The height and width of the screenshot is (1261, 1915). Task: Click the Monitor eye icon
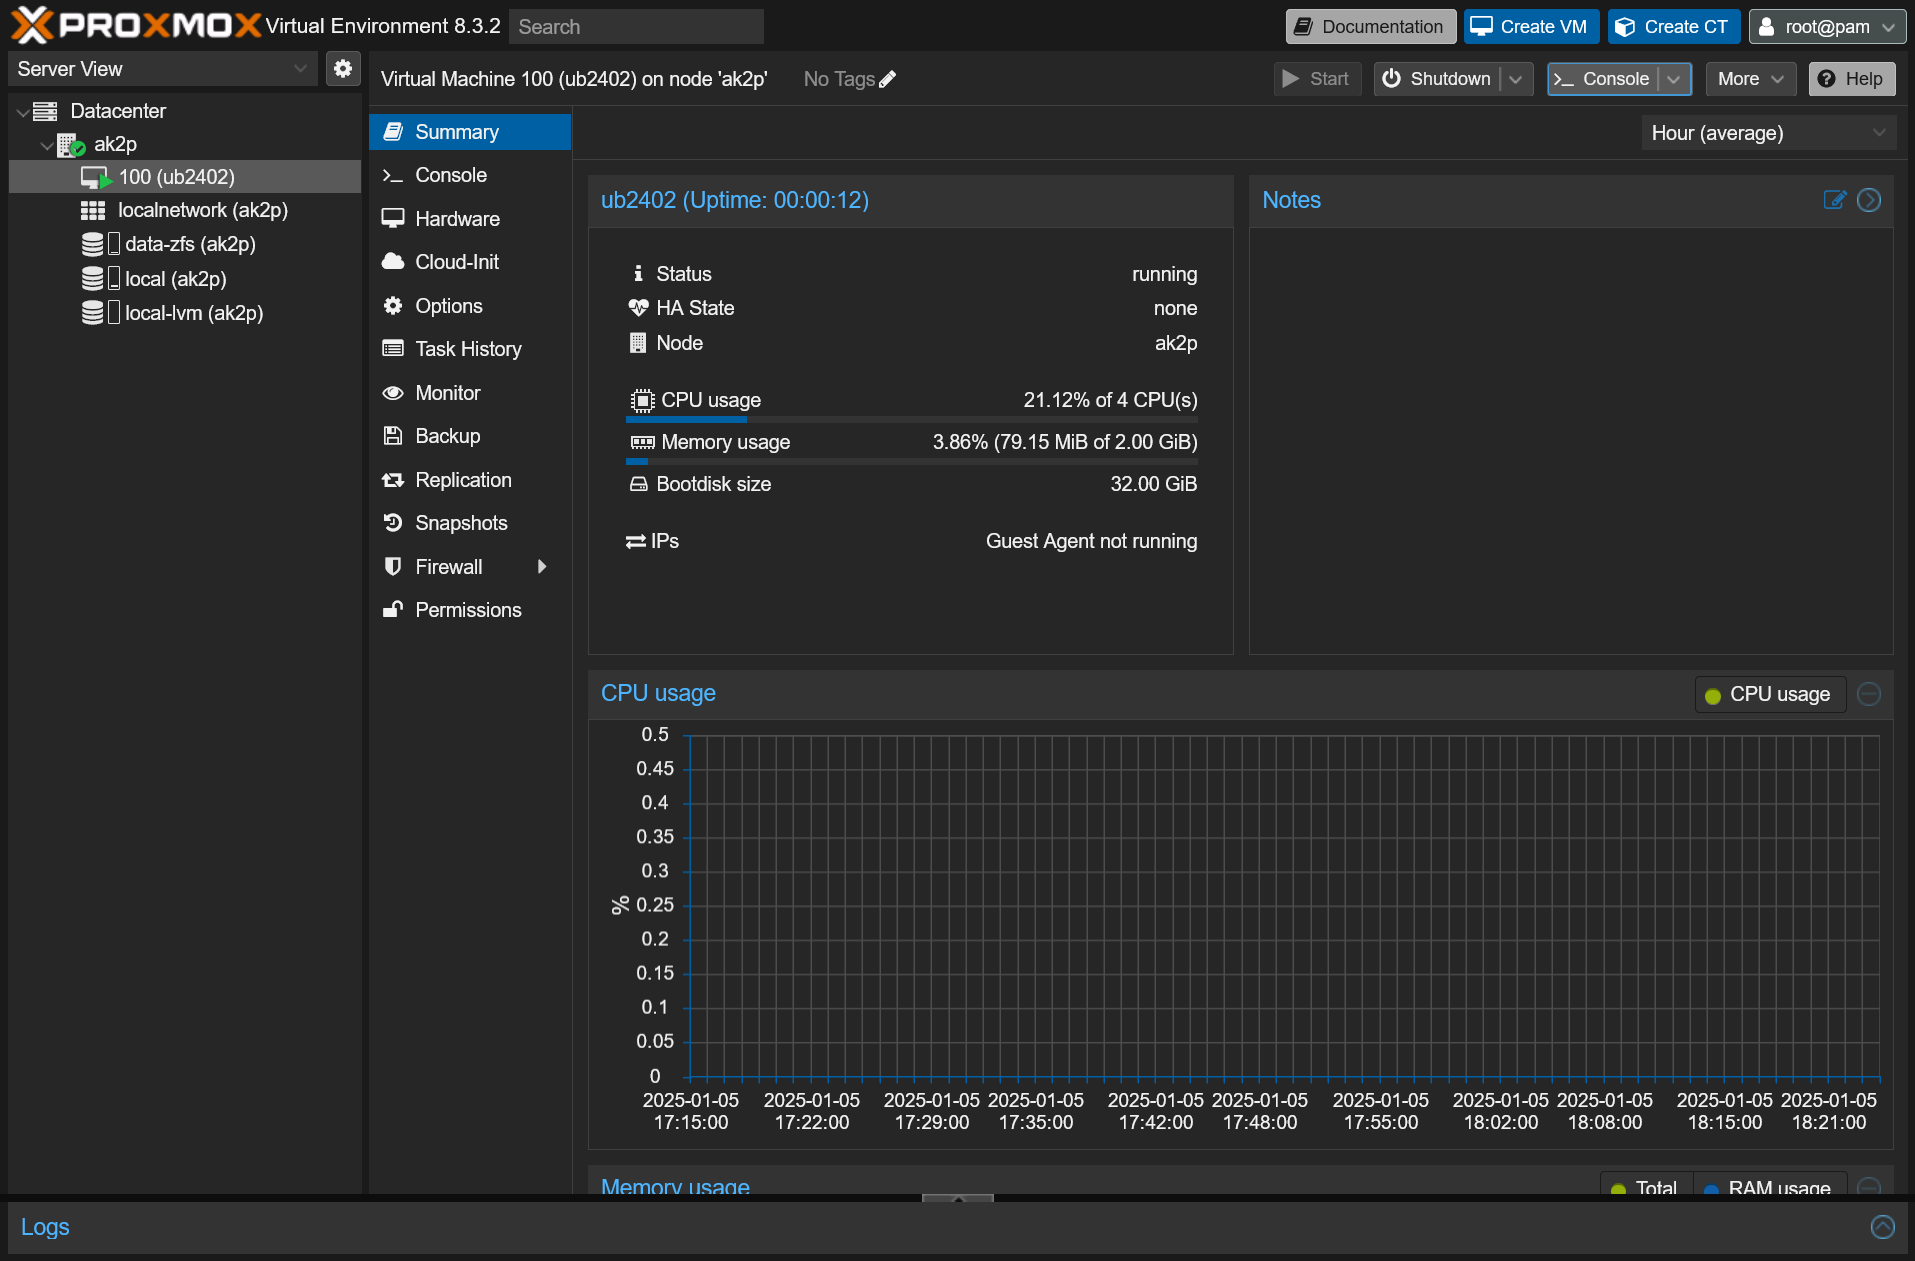[393, 393]
